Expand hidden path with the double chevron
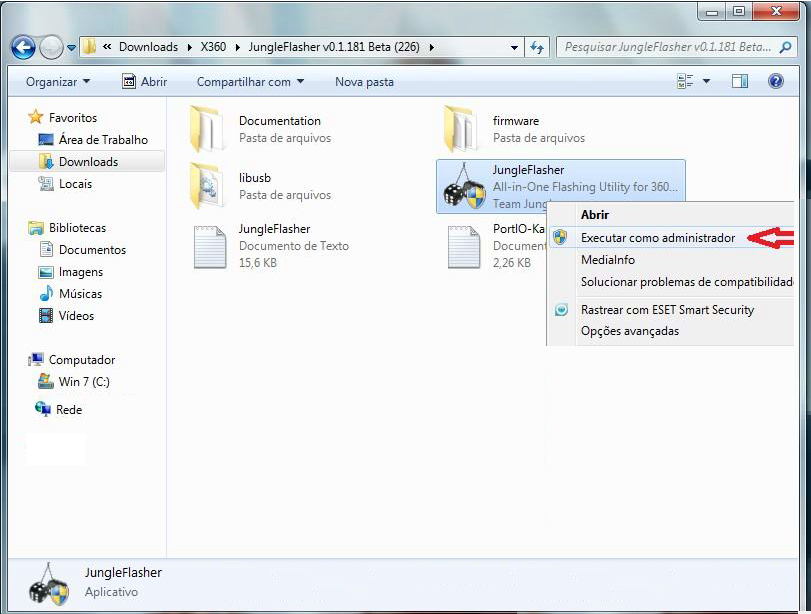The image size is (811, 614). point(107,47)
